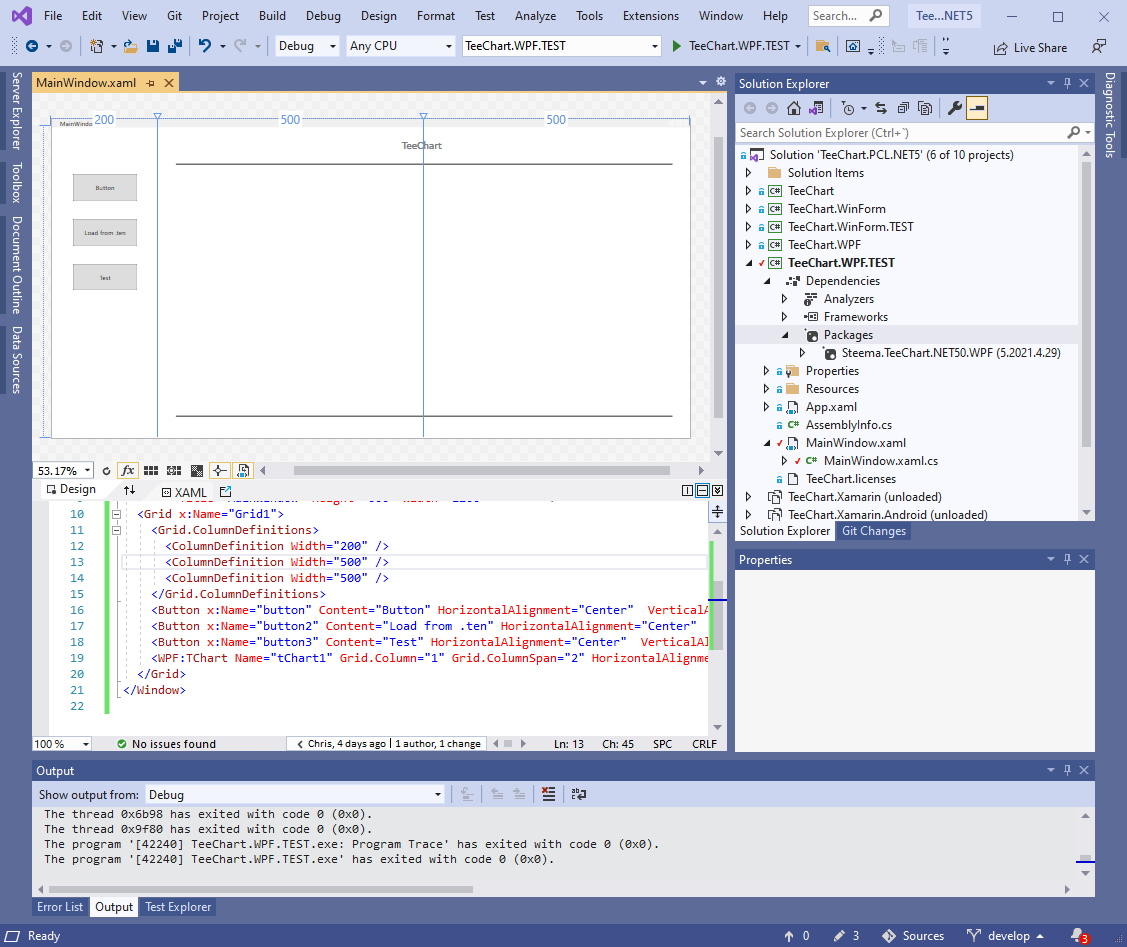Toggle the artboard background checker icon
The height and width of the screenshot is (947, 1127).
point(197,471)
